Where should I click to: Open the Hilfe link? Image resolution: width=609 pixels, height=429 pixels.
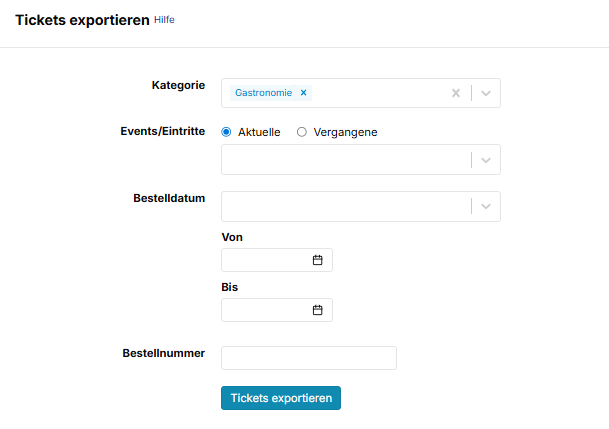(164, 20)
